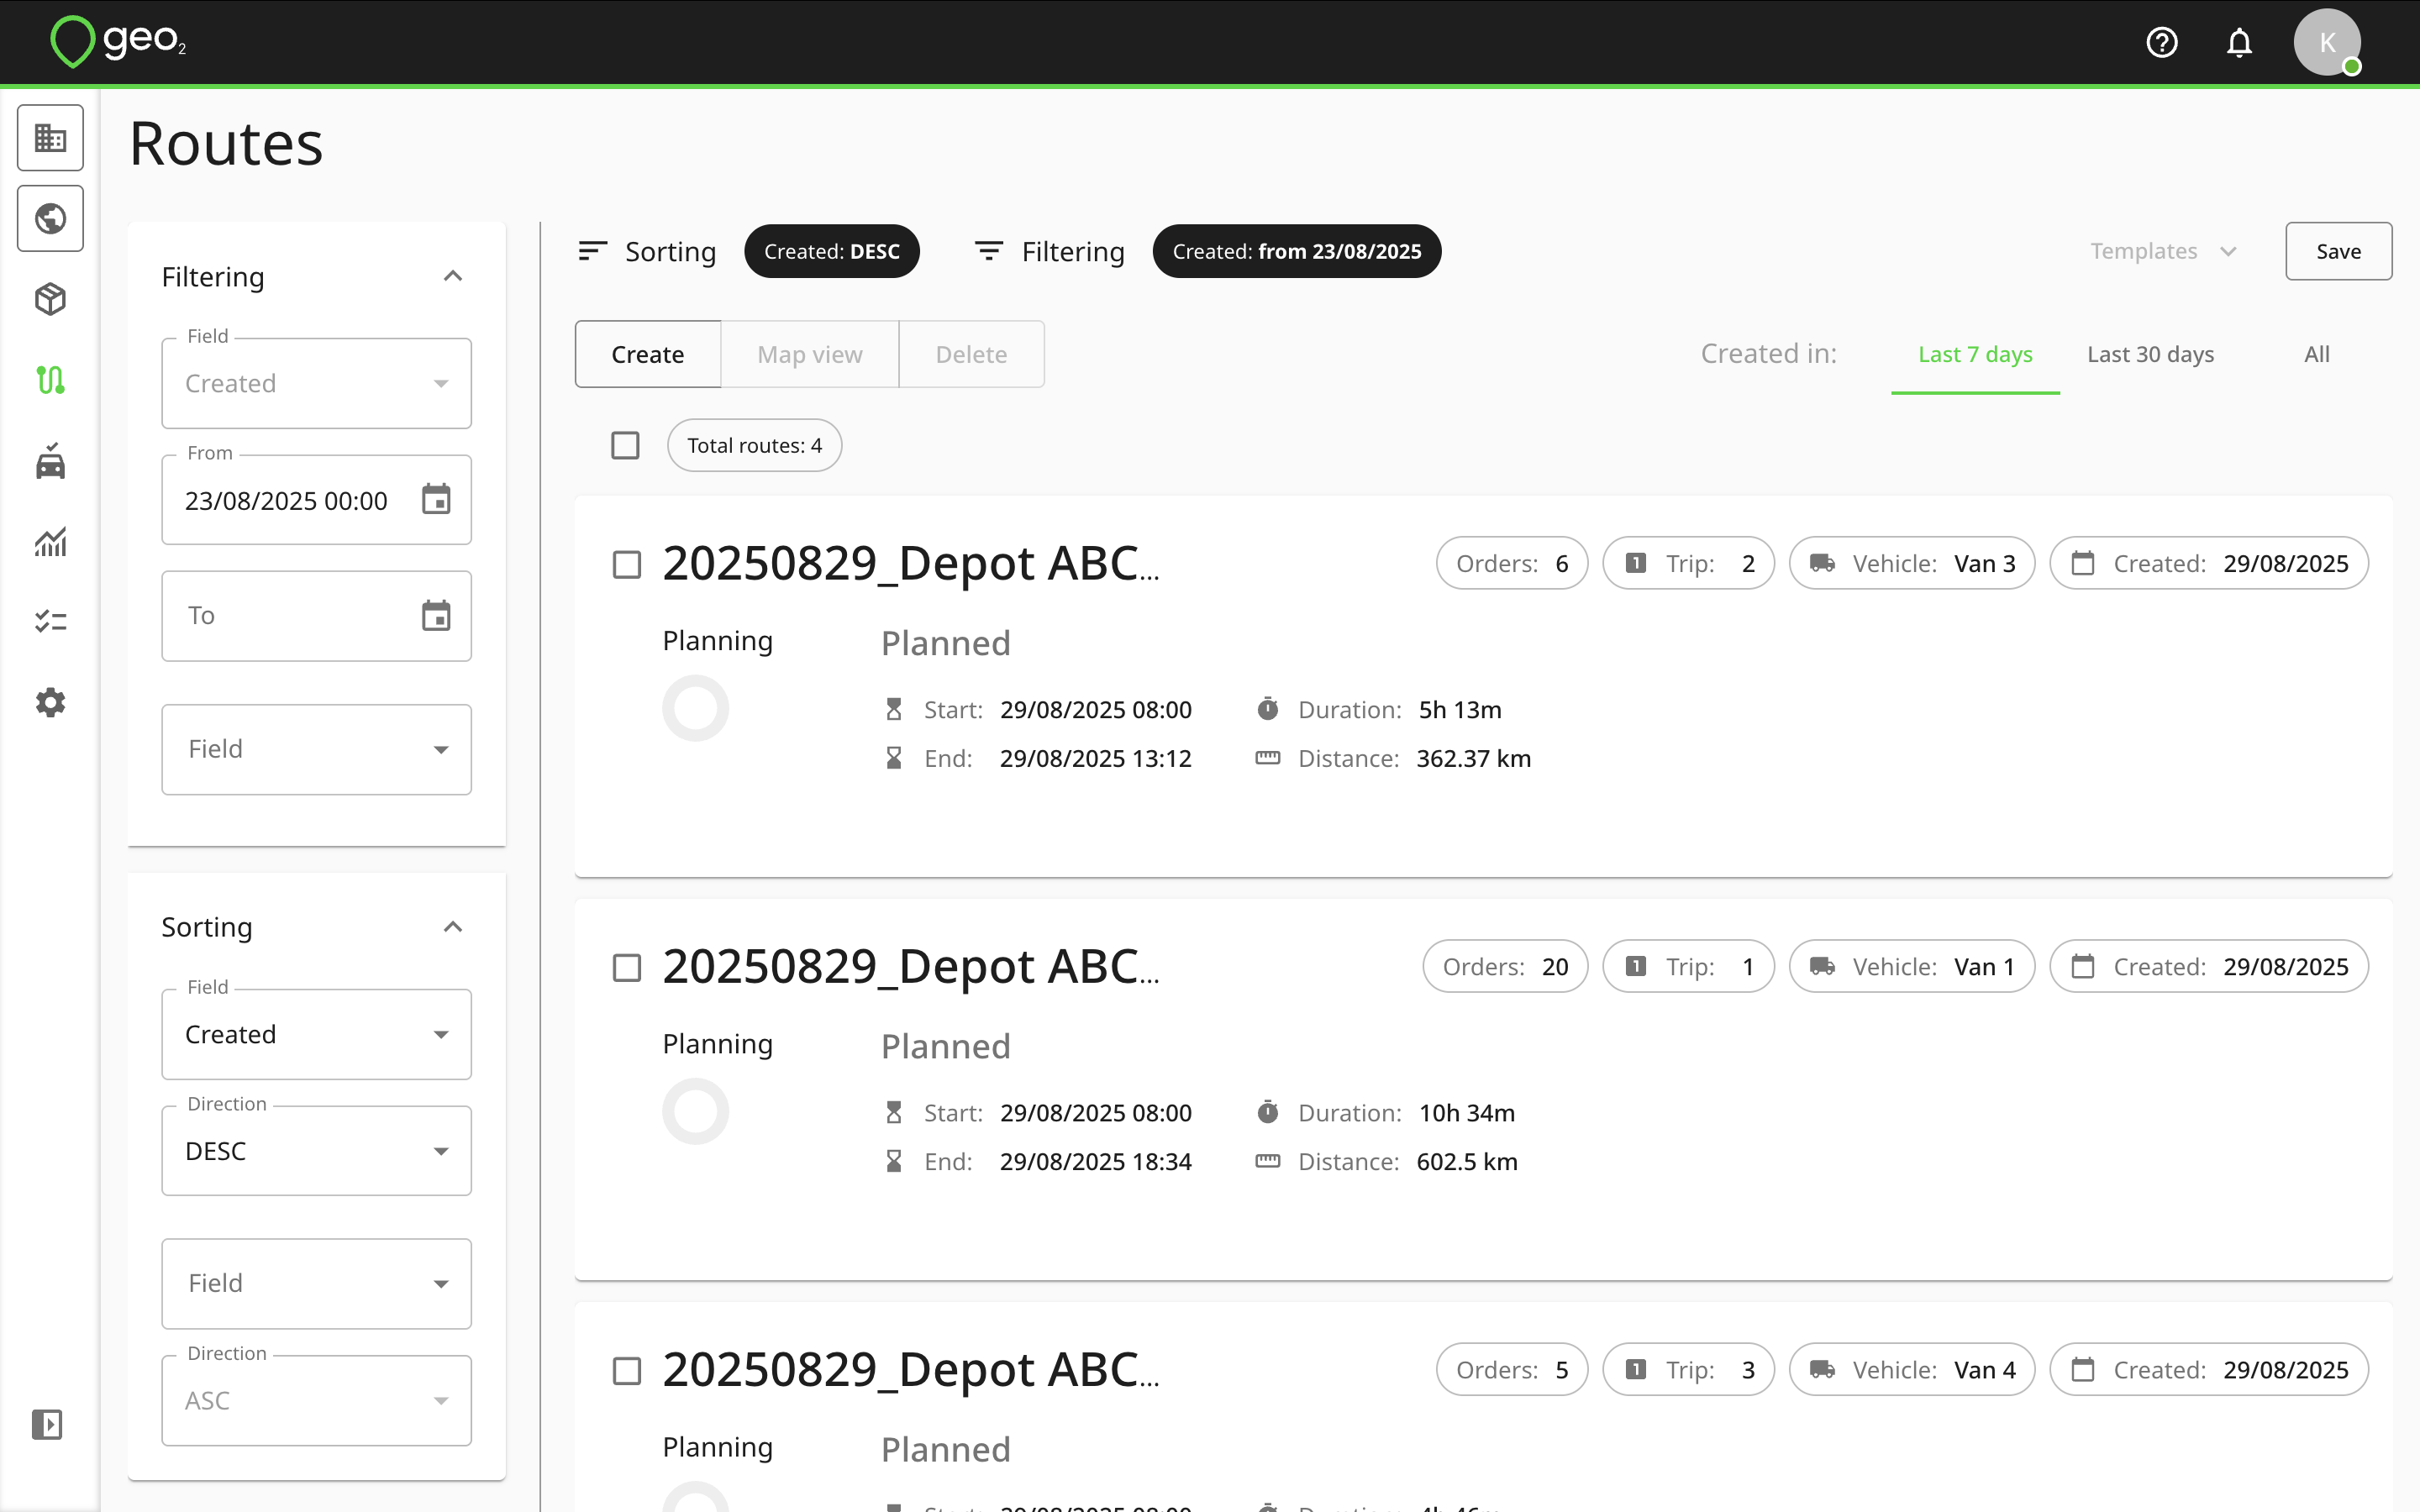The image size is (2420, 1512).
Task: Select the Van 3 route checkbox
Action: point(627,565)
